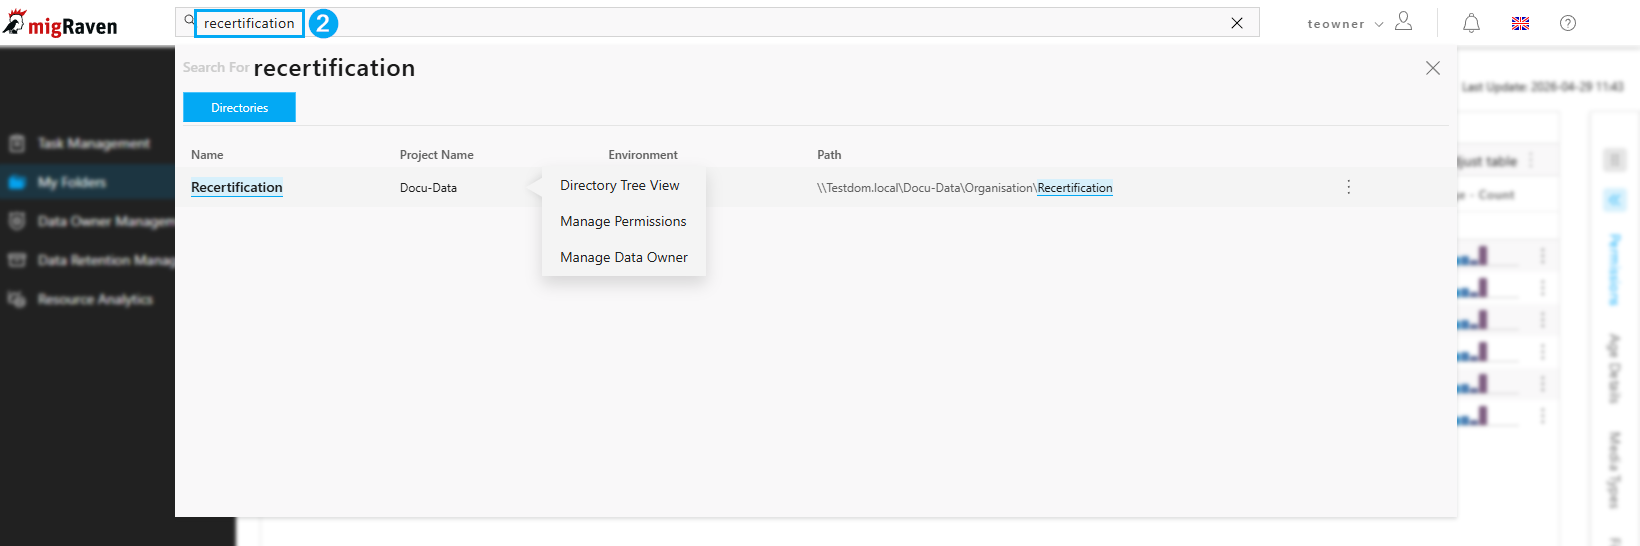Open the user profile icon
Viewport: 1640px width, 546px height.
pos(1403,21)
